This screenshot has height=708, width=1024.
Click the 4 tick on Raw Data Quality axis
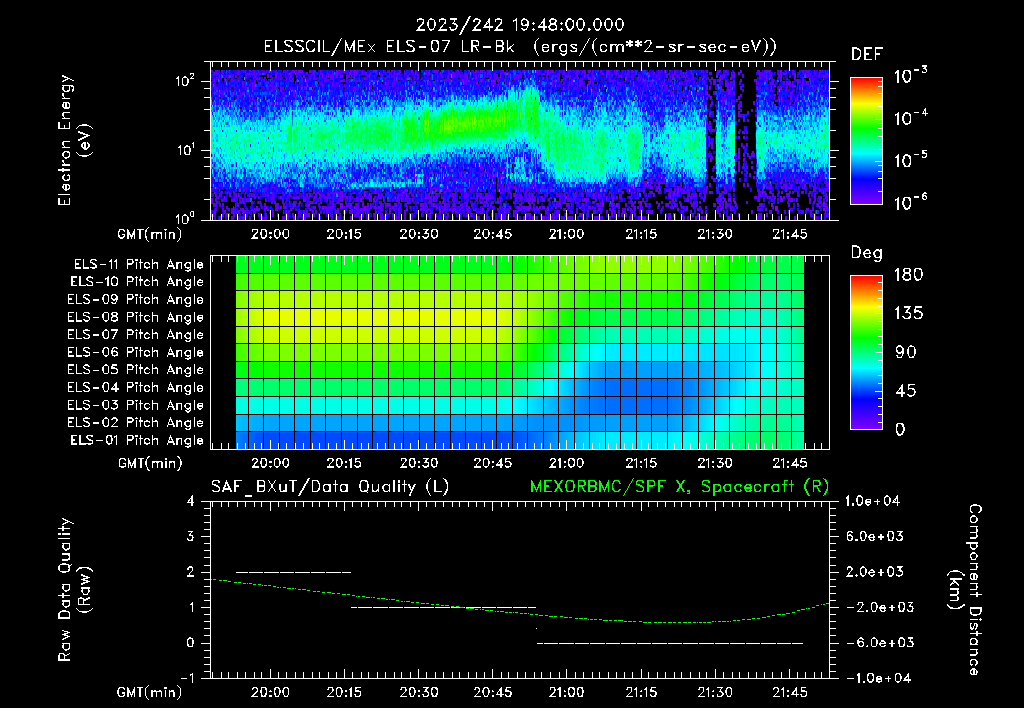pos(191,502)
